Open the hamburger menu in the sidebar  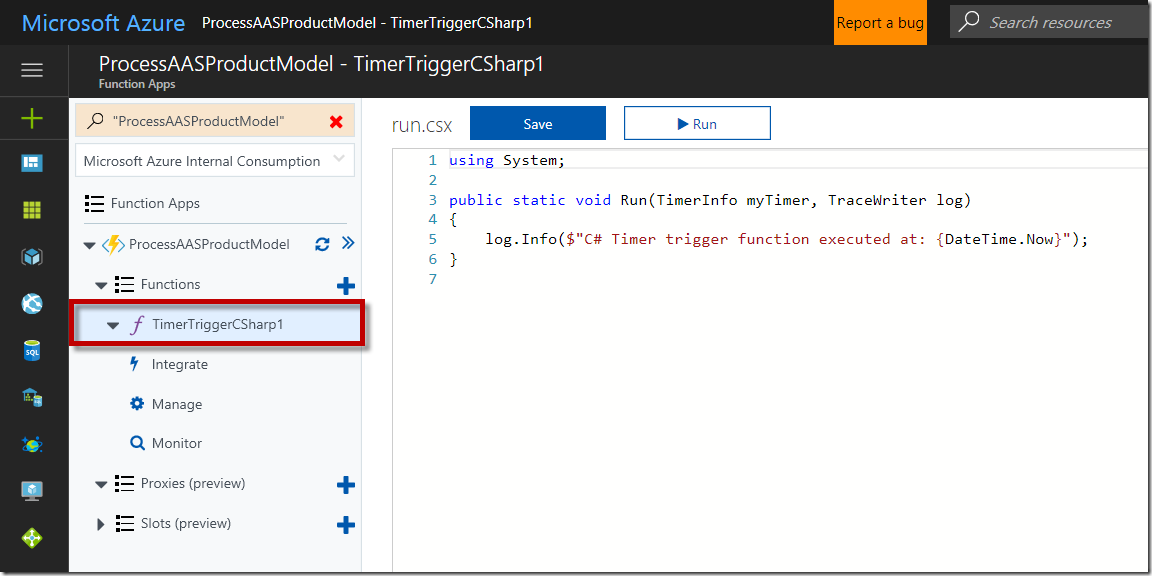pos(32,70)
